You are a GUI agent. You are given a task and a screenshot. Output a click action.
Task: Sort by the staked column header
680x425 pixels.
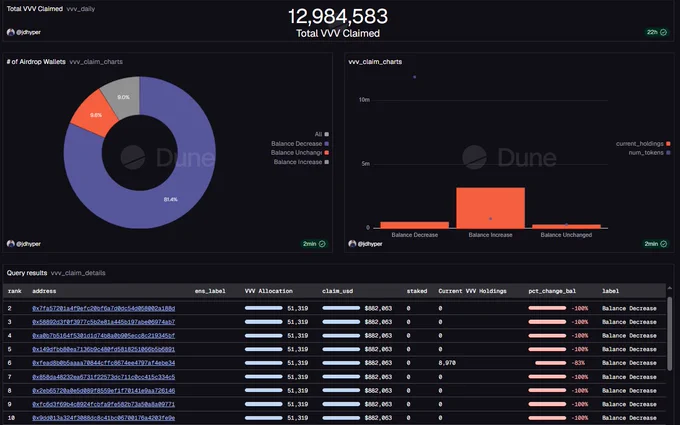point(417,291)
